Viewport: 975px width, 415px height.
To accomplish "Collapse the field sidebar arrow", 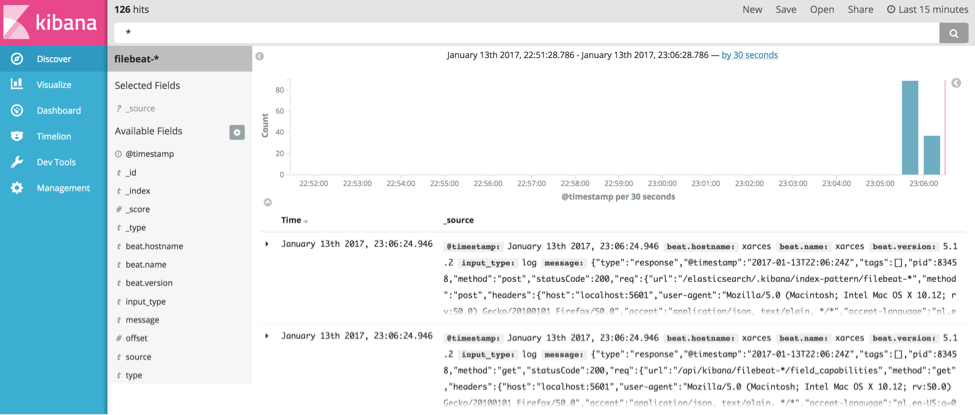I will click(x=260, y=56).
